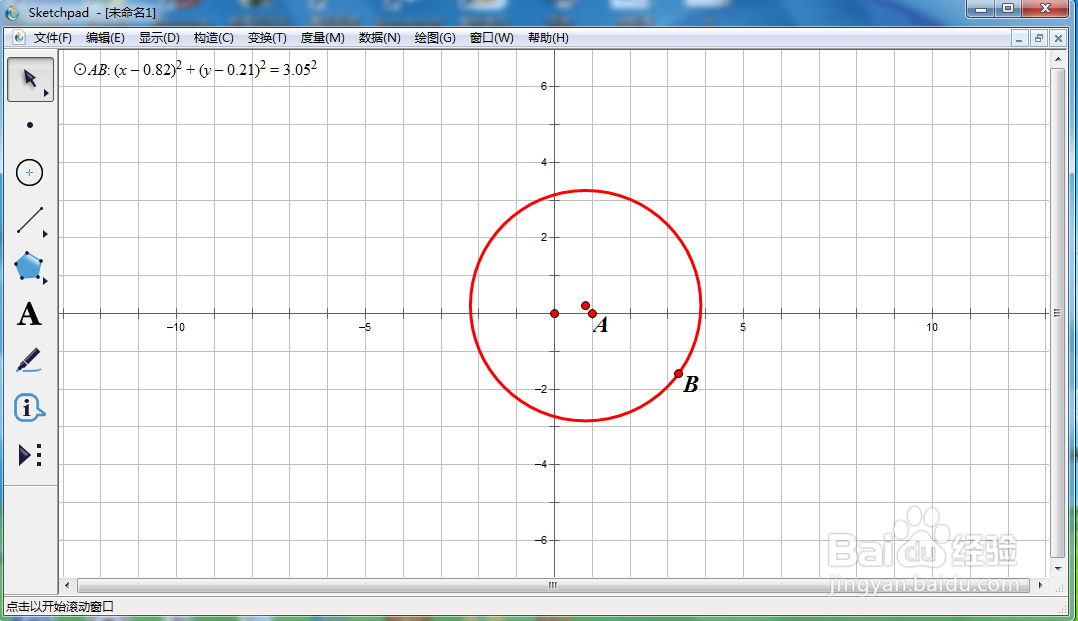Click label A next to the point

601,325
